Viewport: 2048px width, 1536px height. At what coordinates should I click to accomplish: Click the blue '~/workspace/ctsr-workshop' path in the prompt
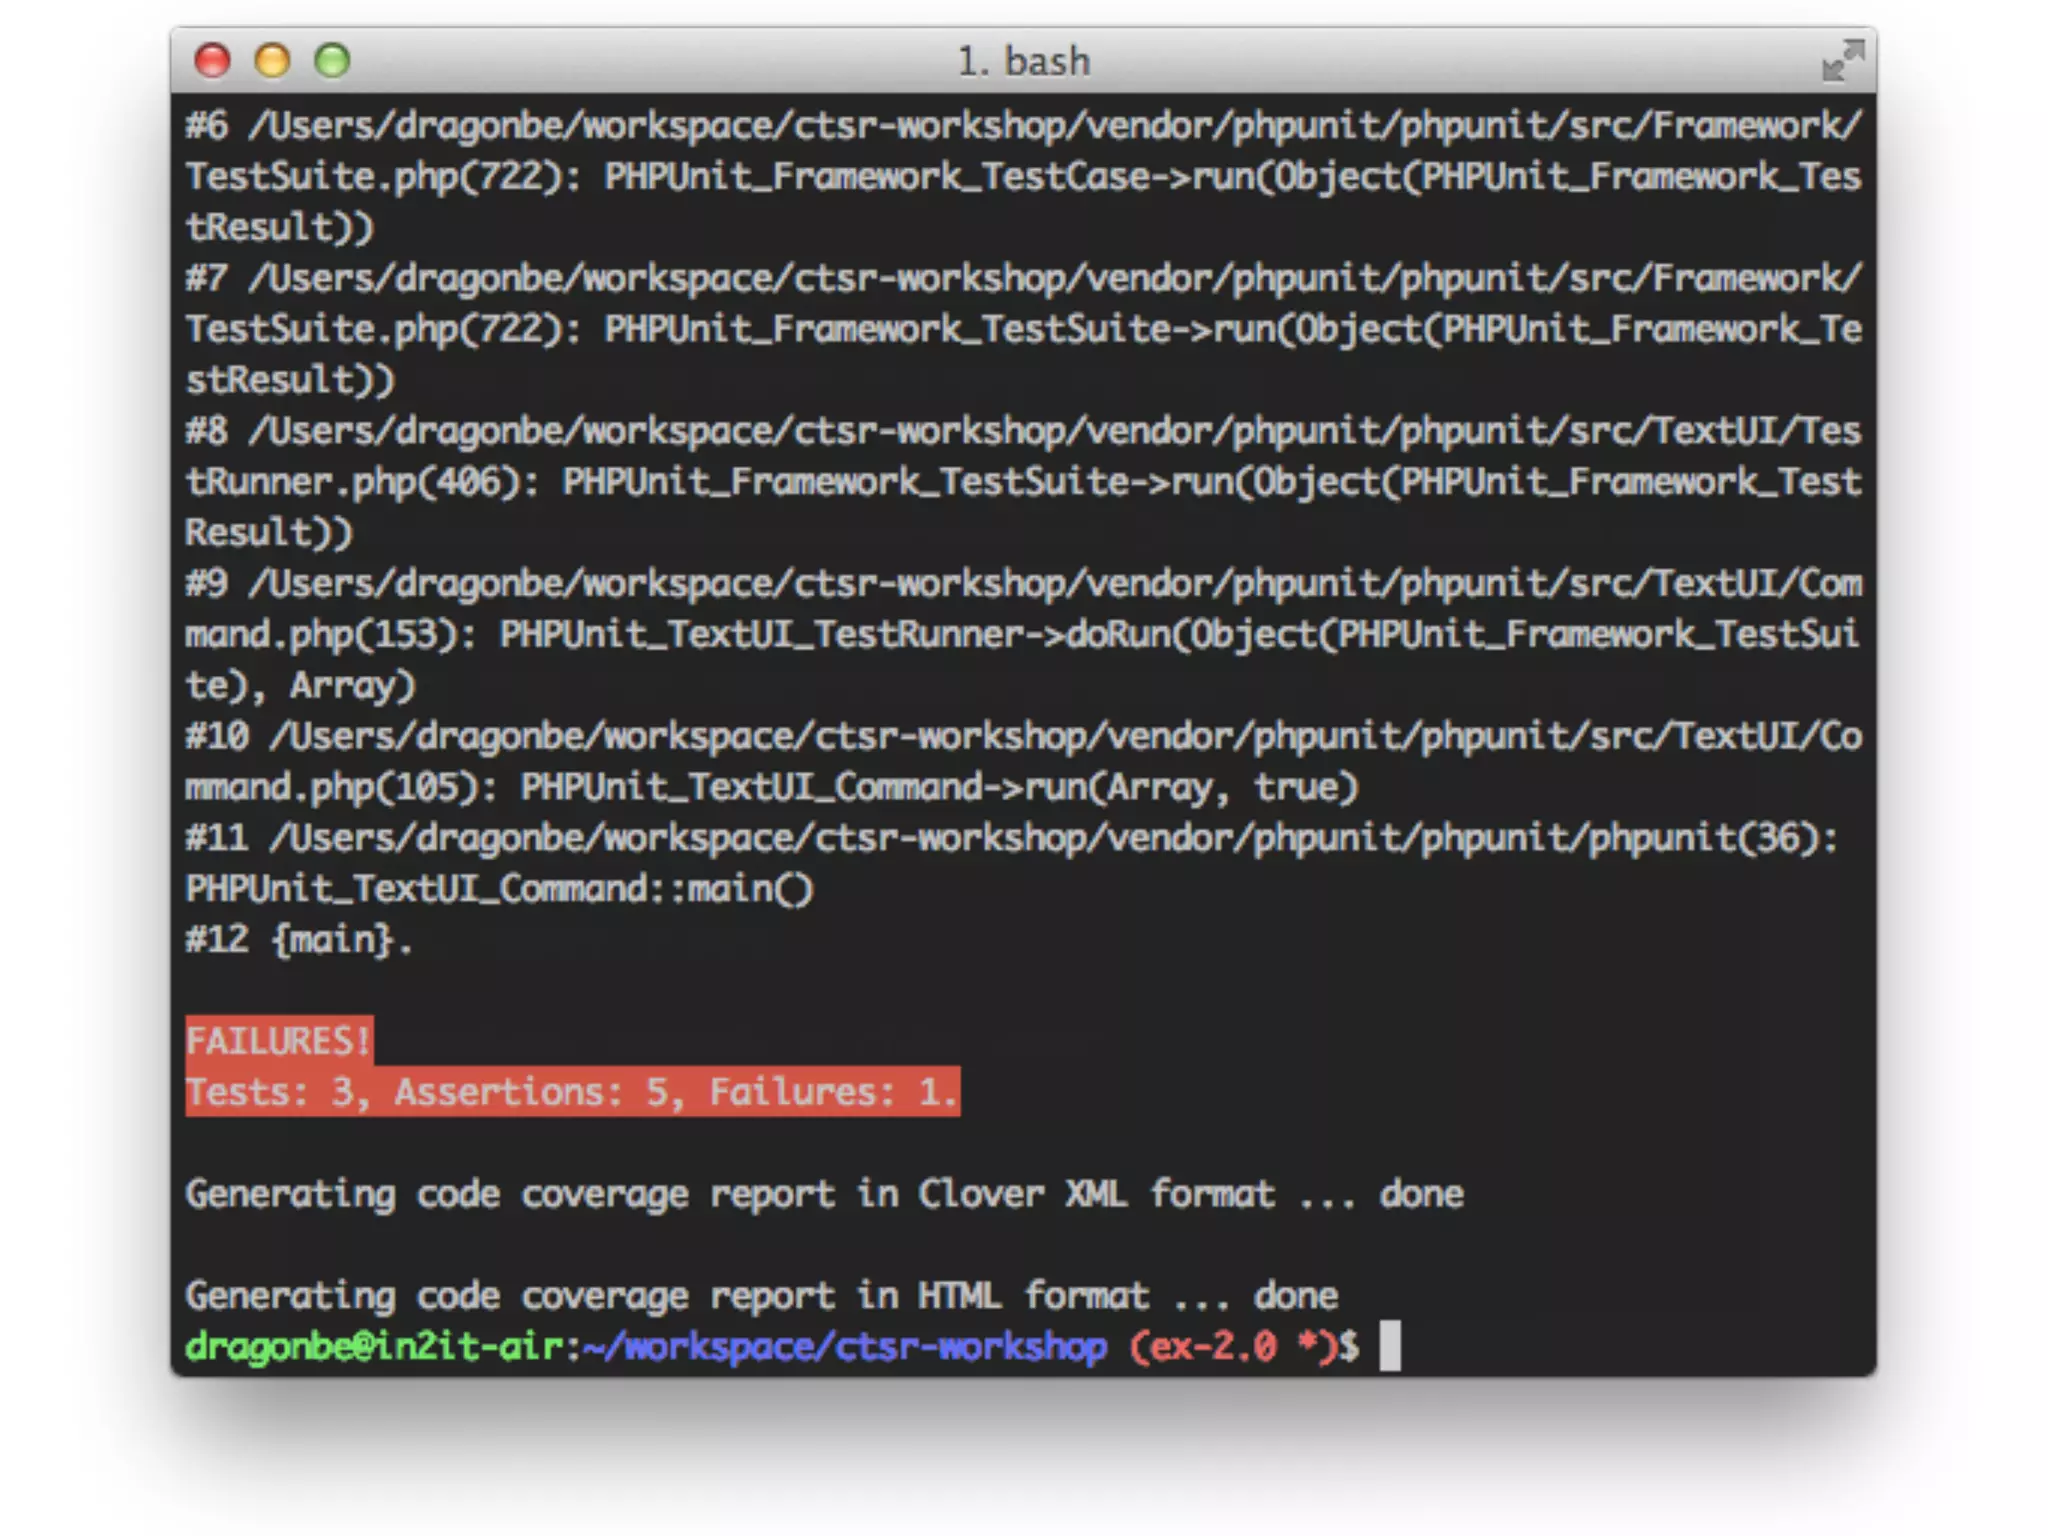pyautogui.click(x=845, y=1347)
